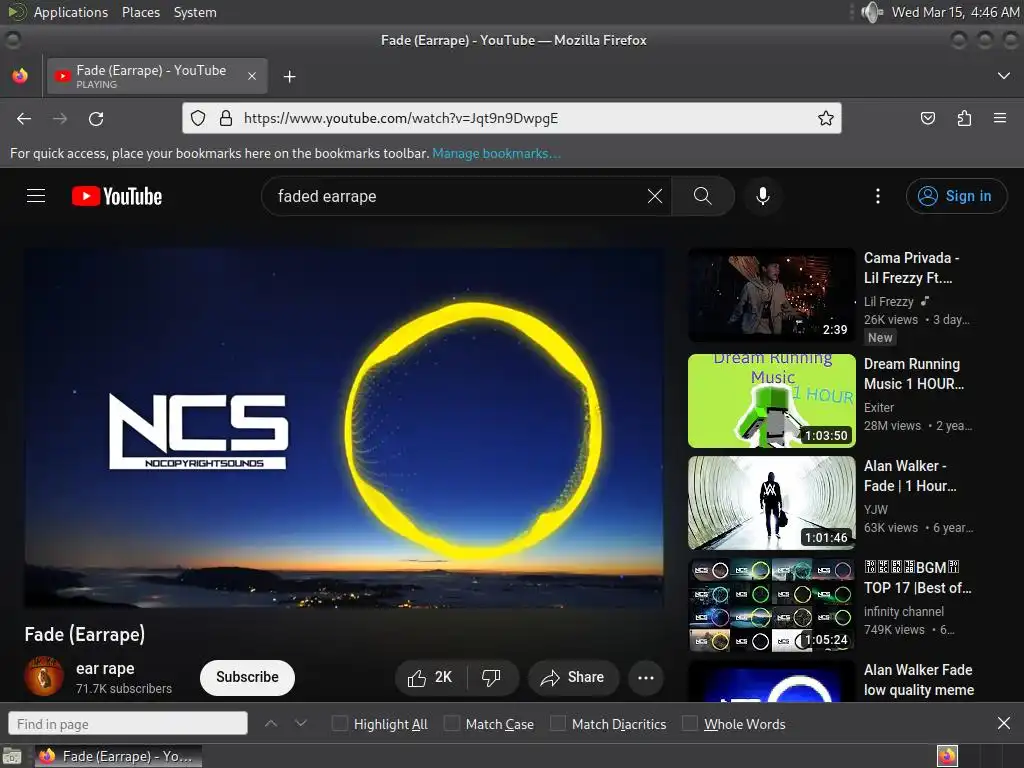Like the video with thumbs up
Screen dimensions: 1024x768
[x=430, y=677]
